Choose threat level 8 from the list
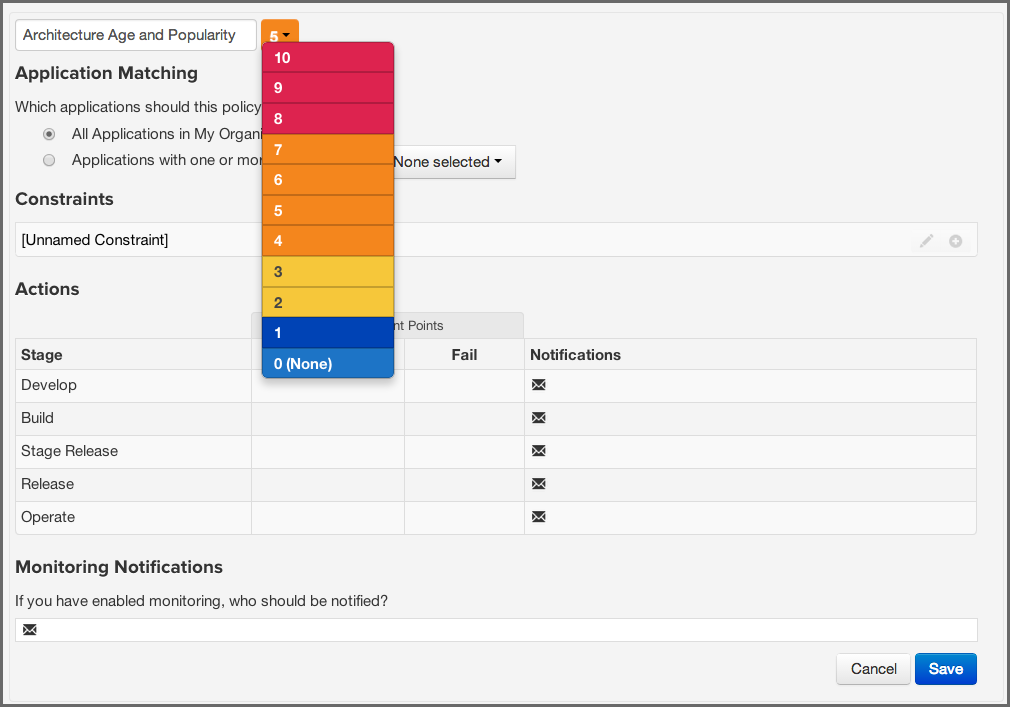 [x=328, y=118]
